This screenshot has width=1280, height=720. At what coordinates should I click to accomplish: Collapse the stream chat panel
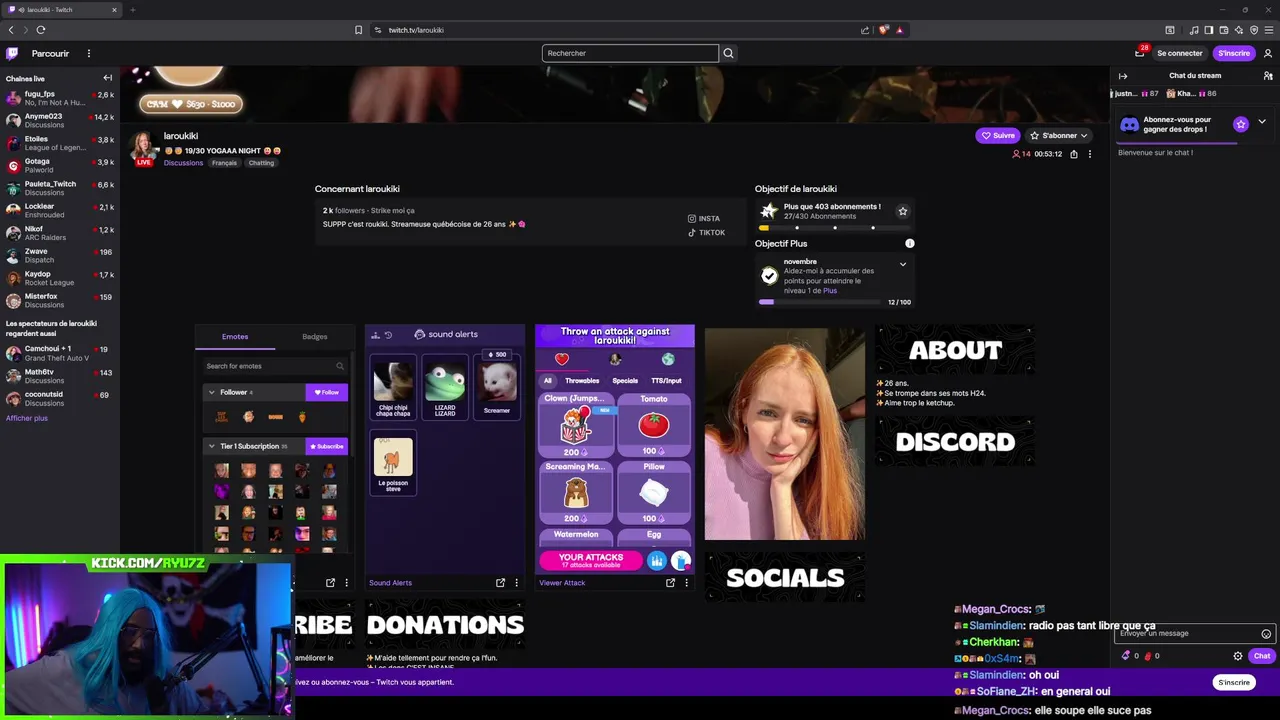(1123, 76)
